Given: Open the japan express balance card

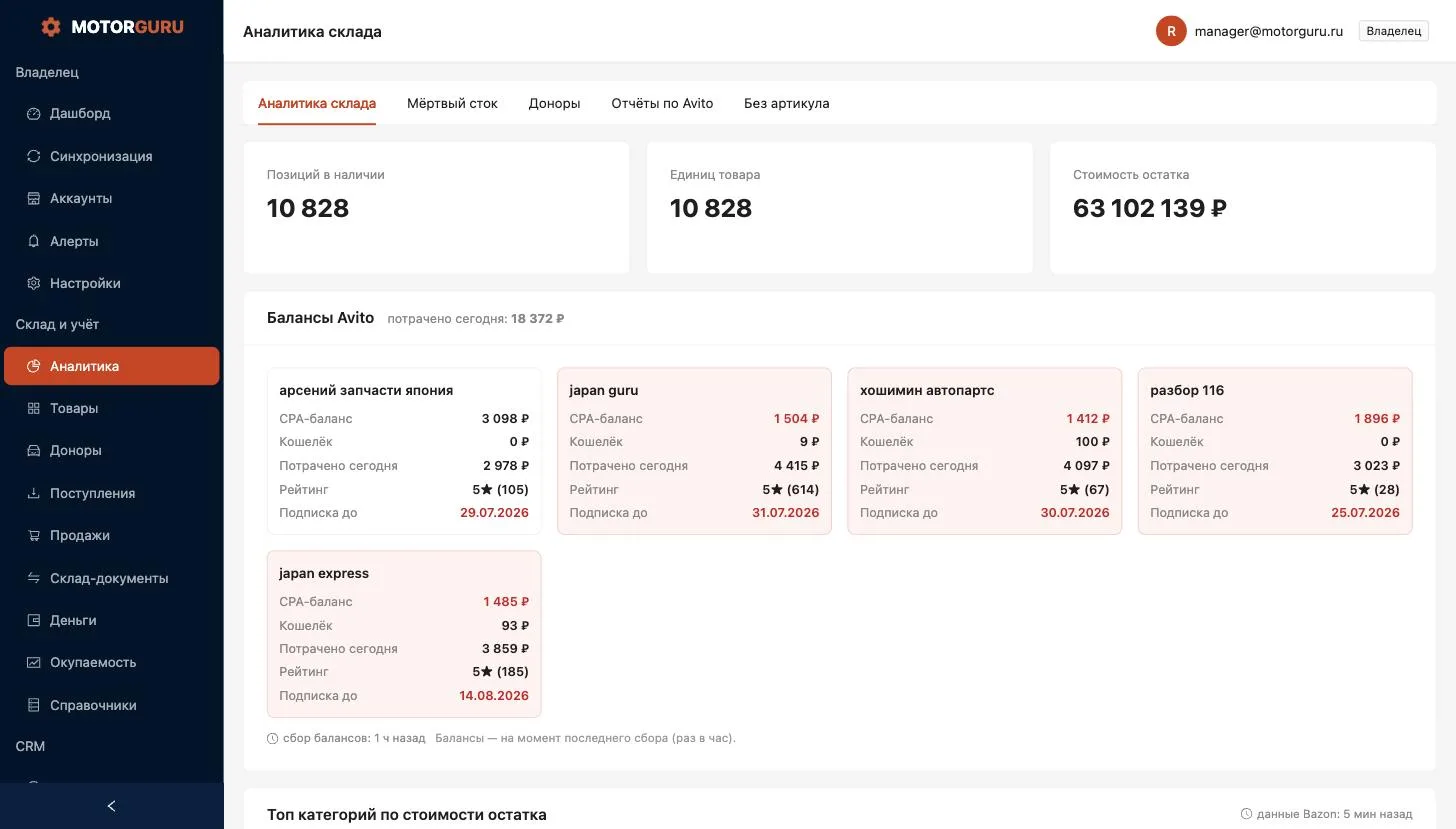Looking at the screenshot, I should point(404,634).
